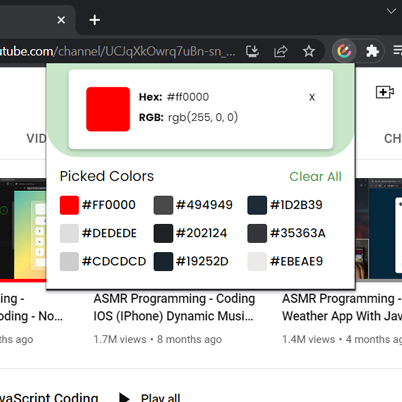This screenshot has width=402, height=402.
Task: Click the color picker extension icon
Action: click(344, 51)
